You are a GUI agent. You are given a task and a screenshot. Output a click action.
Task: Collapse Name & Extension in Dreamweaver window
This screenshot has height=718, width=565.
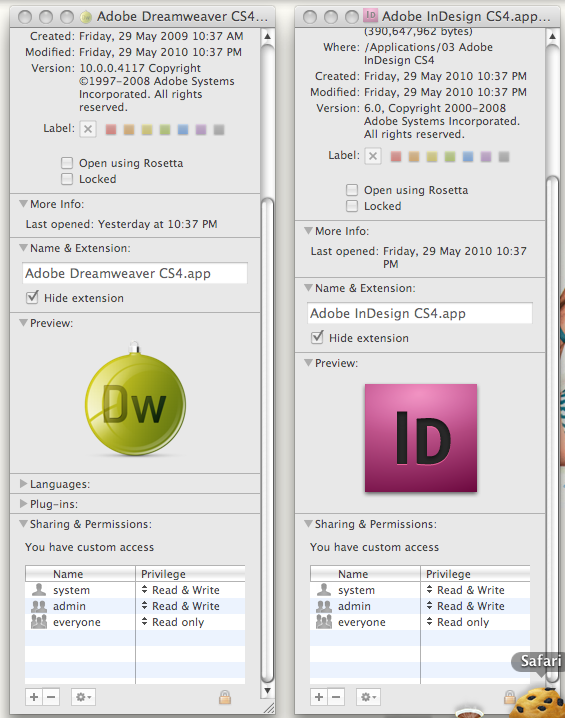pos(23,248)
